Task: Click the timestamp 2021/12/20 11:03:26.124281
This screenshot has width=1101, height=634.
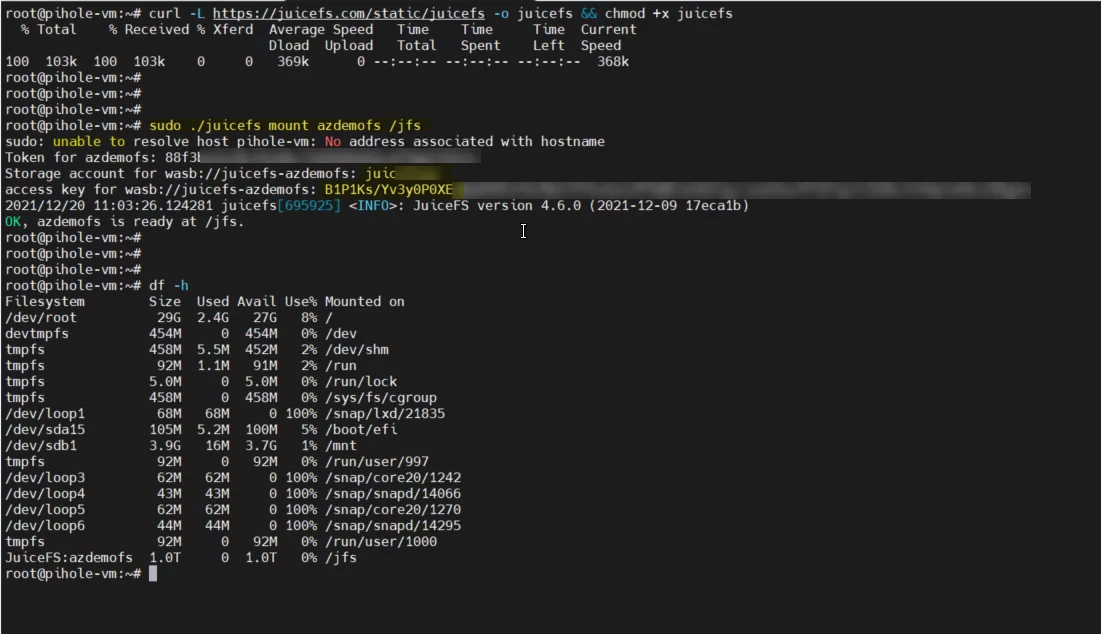Action: point(109,206)
